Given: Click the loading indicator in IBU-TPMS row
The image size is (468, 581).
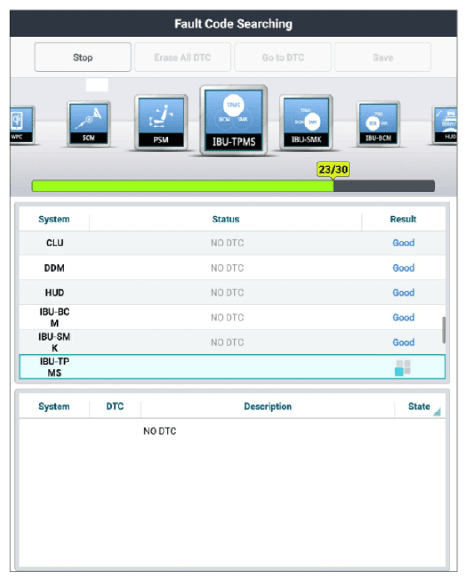Looking at the screenshot, I should click(403, 367).
